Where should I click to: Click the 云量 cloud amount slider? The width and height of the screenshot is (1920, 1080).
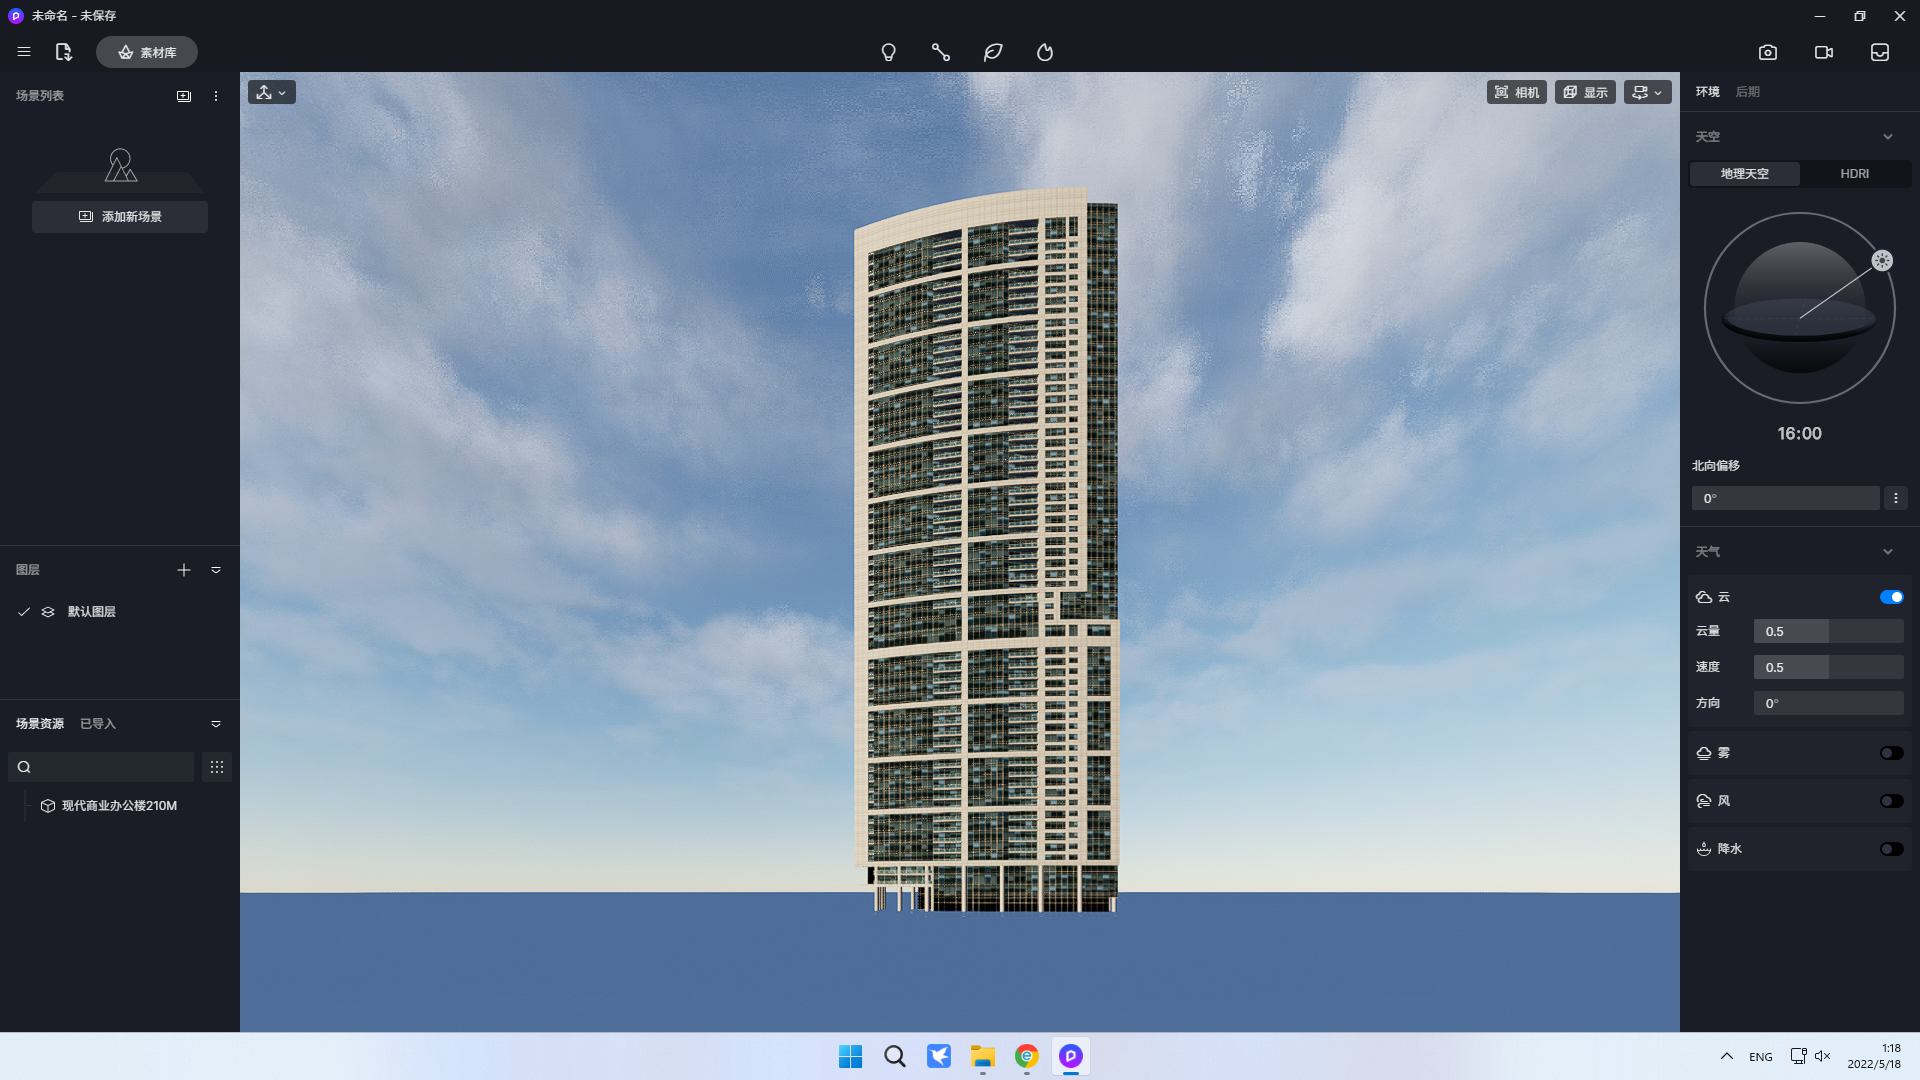pyautogui.click(x=1828, y=632)
